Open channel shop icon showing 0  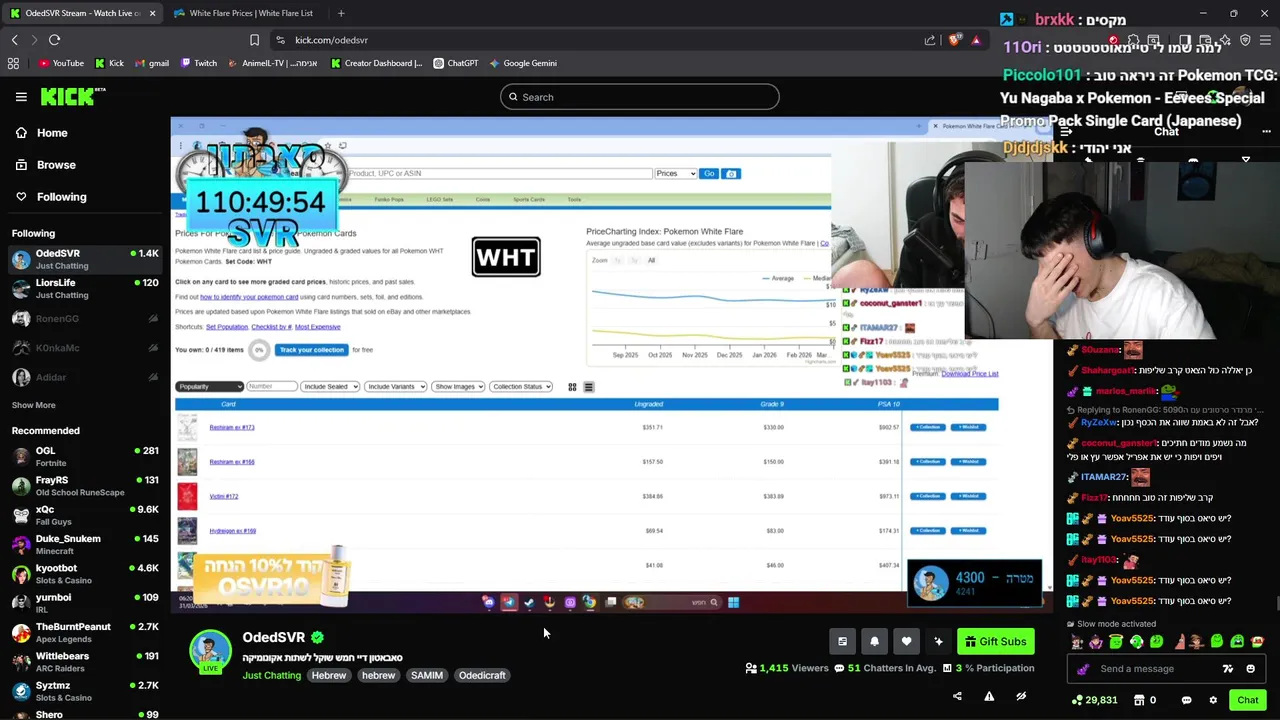pos(1145,700)
